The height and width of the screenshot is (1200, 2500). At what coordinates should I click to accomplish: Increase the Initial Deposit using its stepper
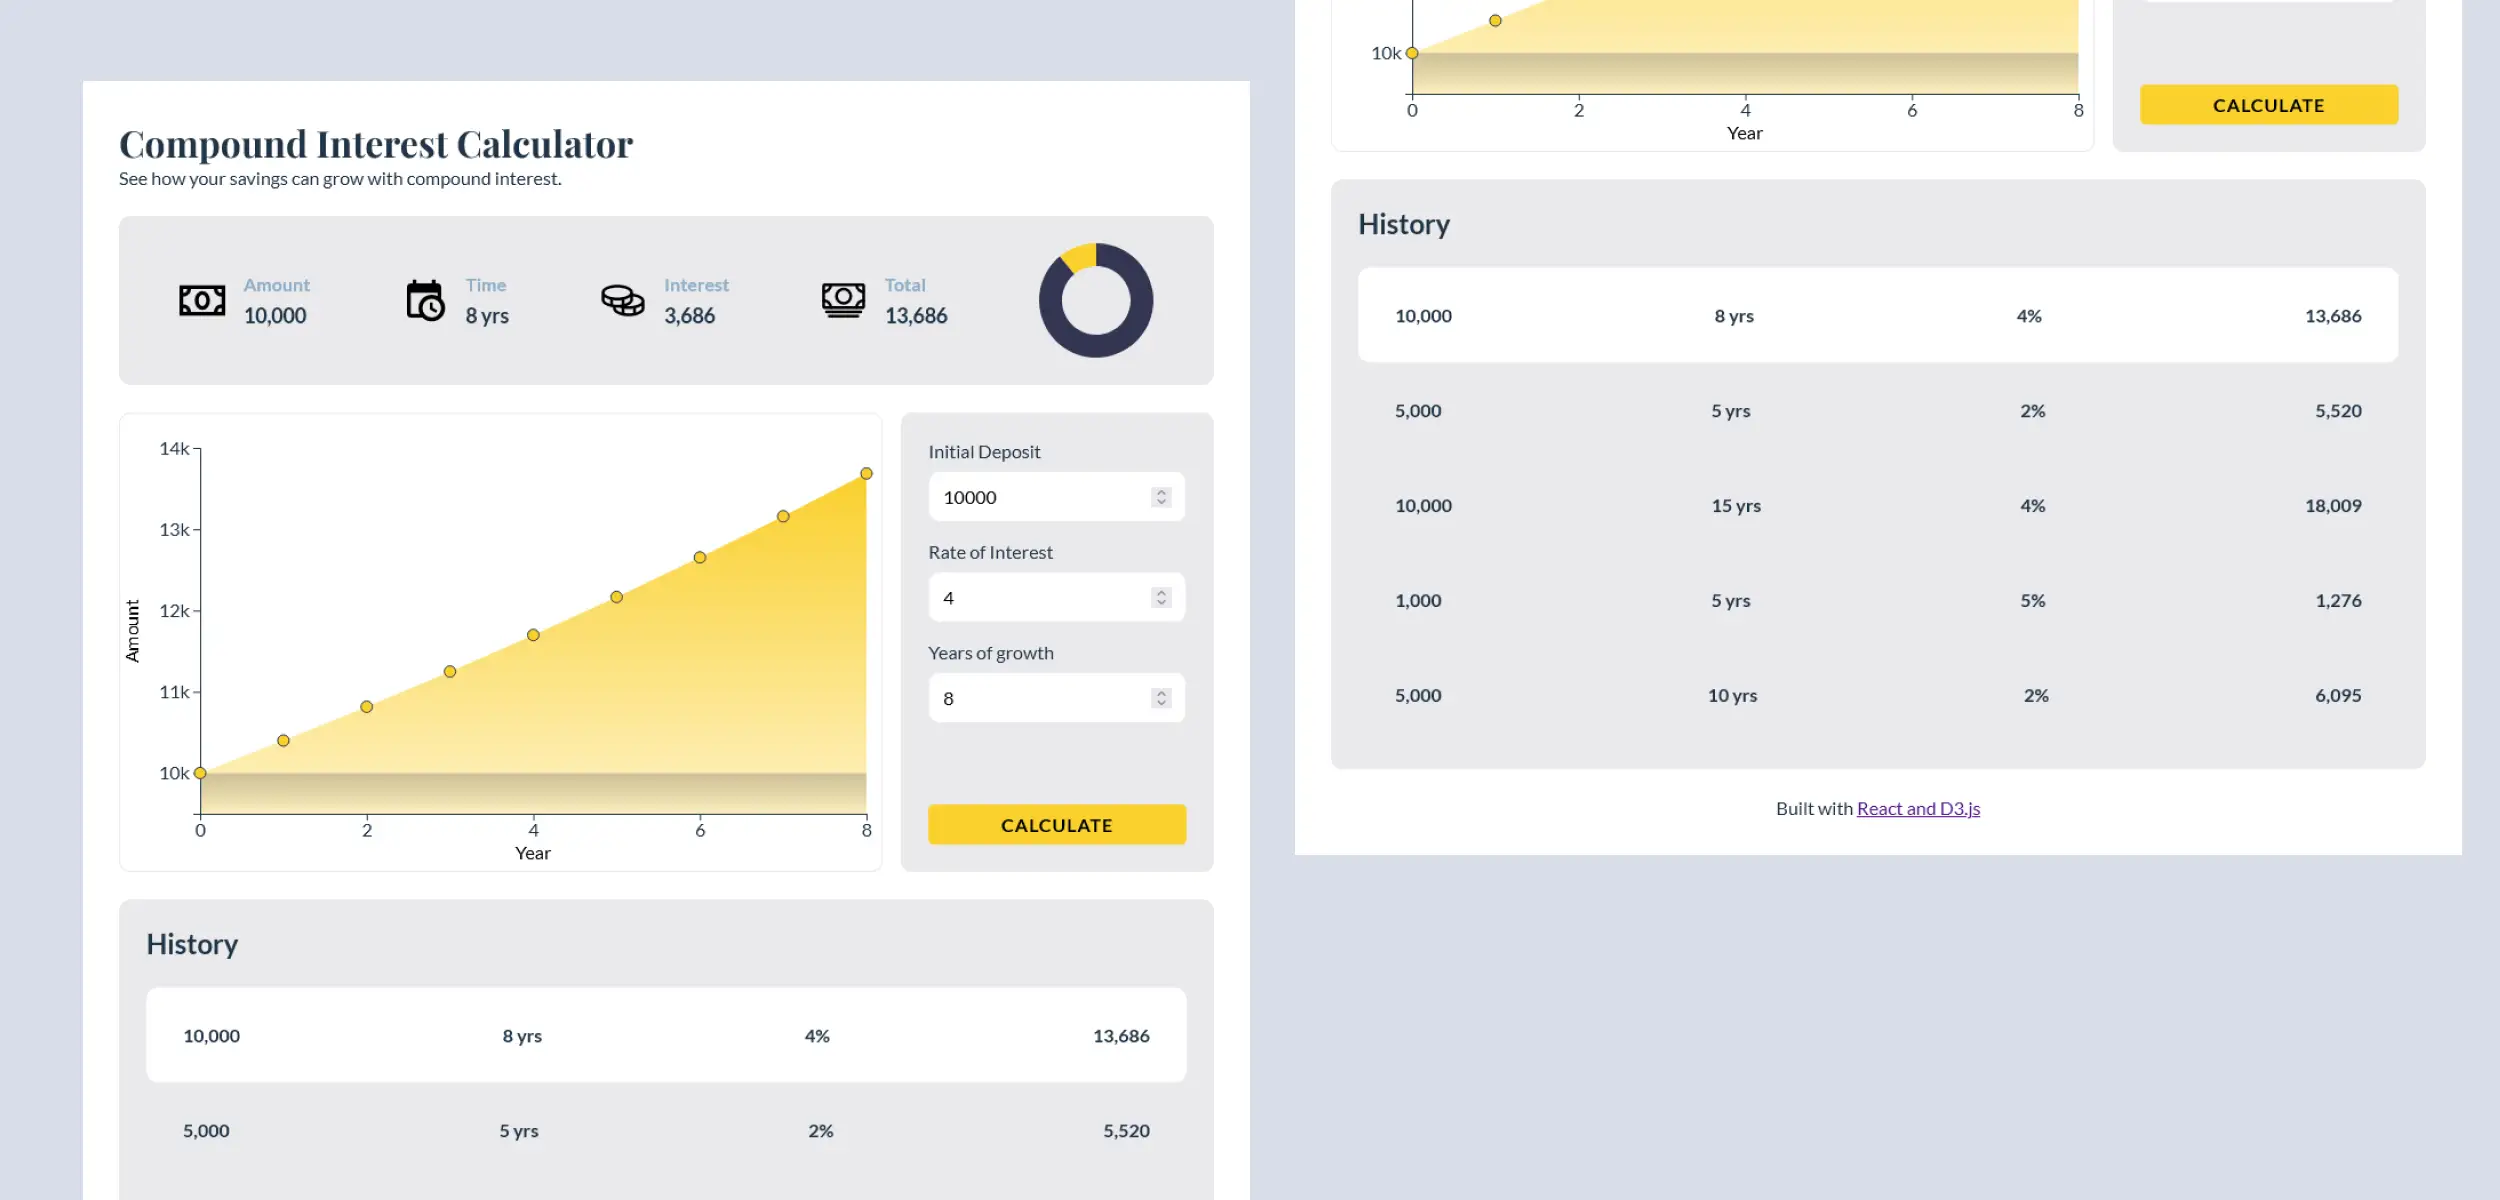click(1160, 491)
